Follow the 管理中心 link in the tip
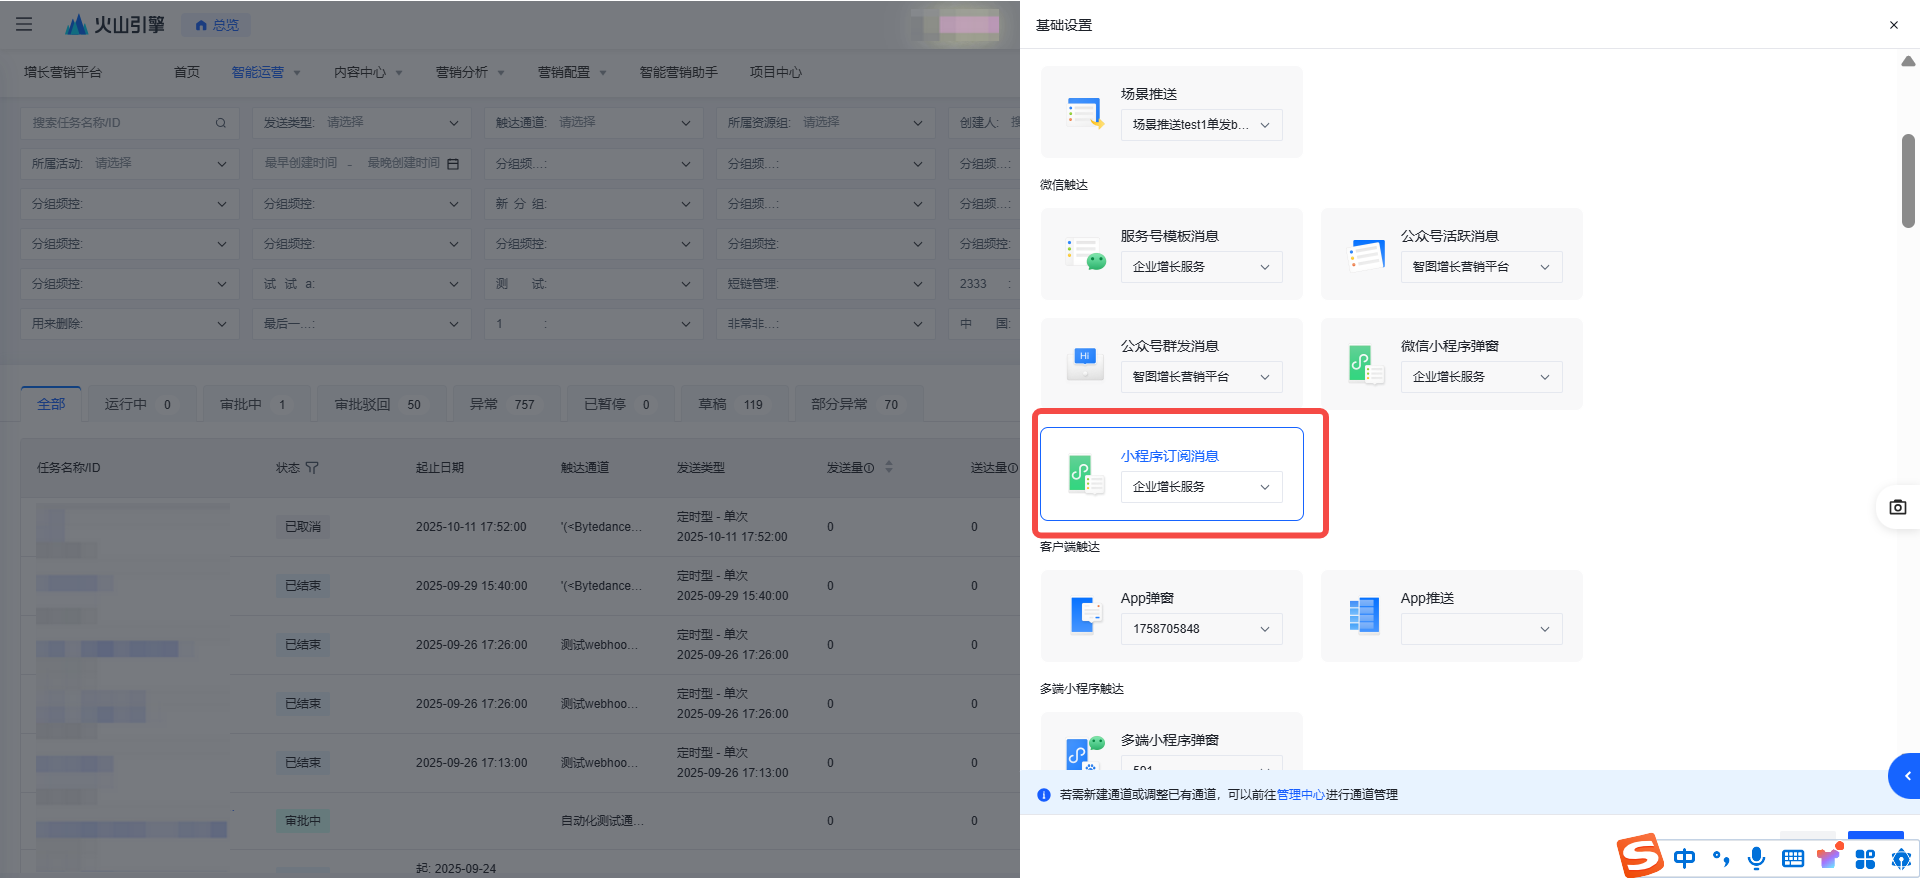1920x878 pixels. [1301, 795]
